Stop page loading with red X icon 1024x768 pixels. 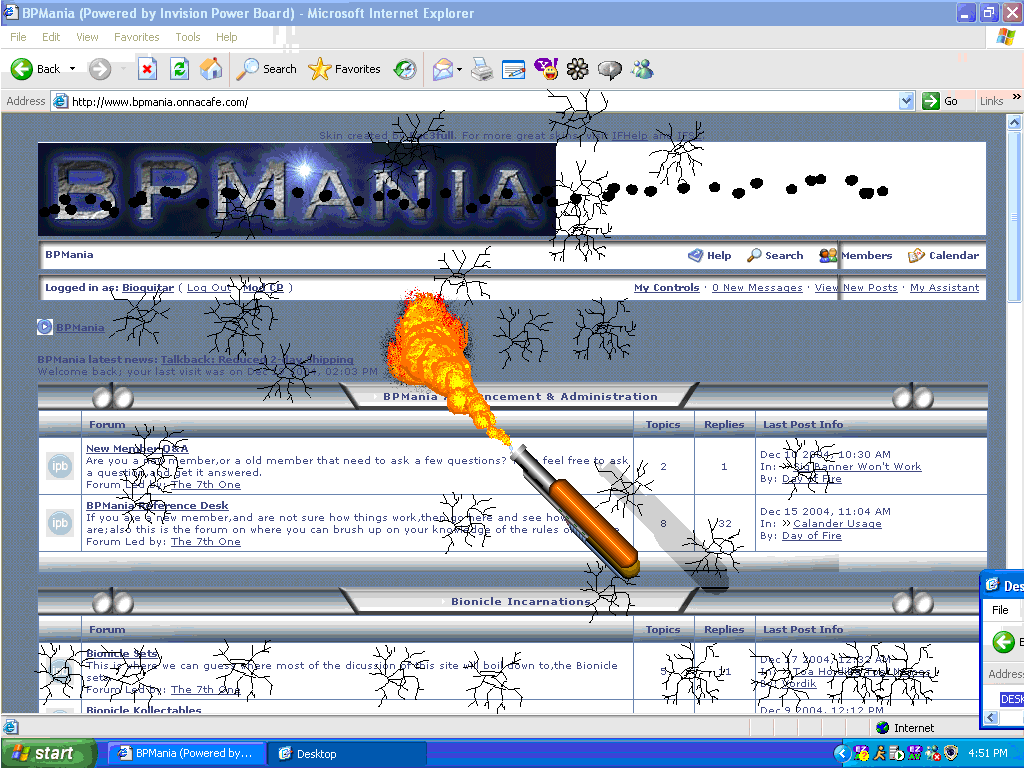click(x=148, y=69)
